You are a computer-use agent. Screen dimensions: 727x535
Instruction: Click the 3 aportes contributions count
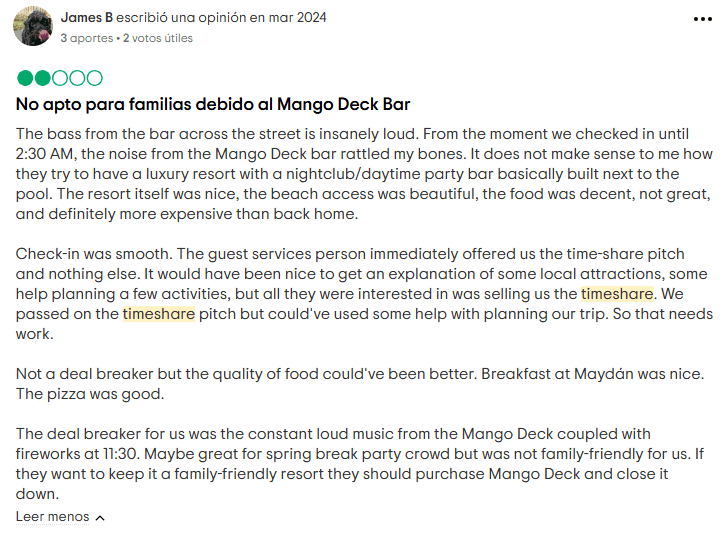tap(87, 38)
